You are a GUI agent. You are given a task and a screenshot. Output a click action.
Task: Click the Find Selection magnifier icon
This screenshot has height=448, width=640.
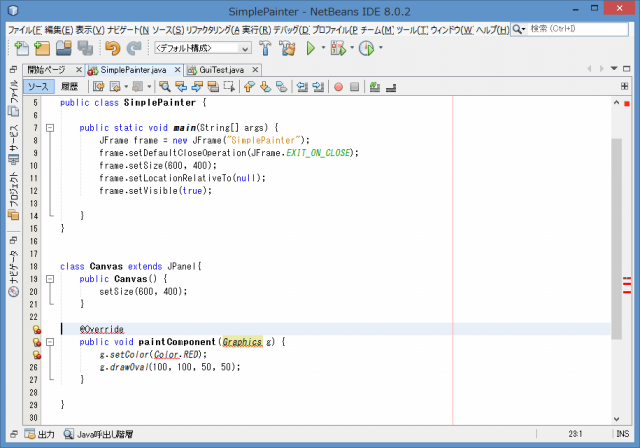[164, 86]
